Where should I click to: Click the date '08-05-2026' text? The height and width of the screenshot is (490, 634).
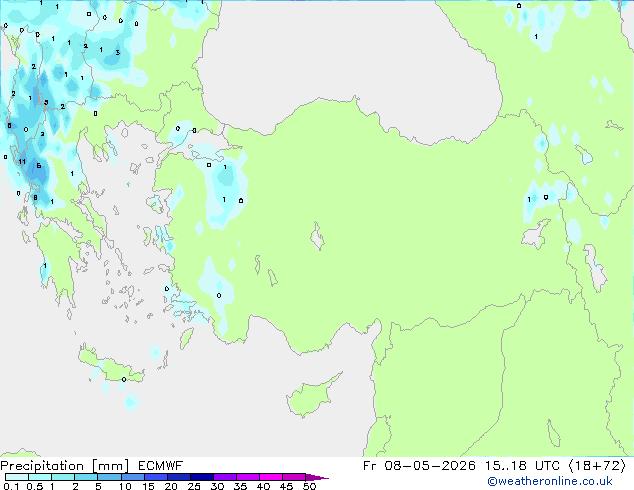pyautogui.click(x=430, y=466)
